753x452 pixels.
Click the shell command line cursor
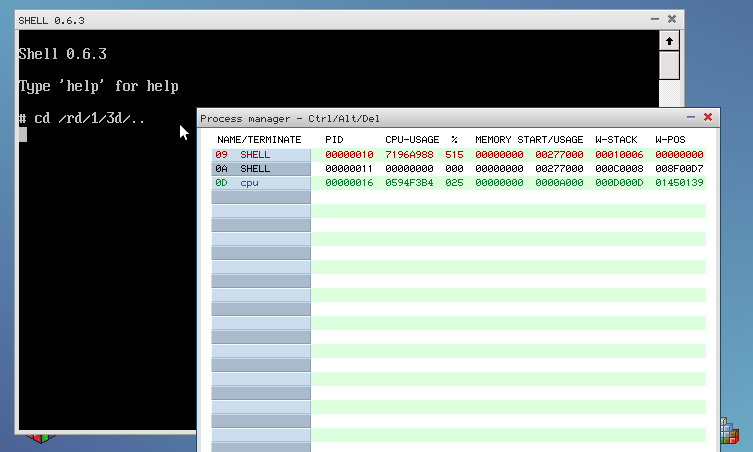tap(23, 135)
